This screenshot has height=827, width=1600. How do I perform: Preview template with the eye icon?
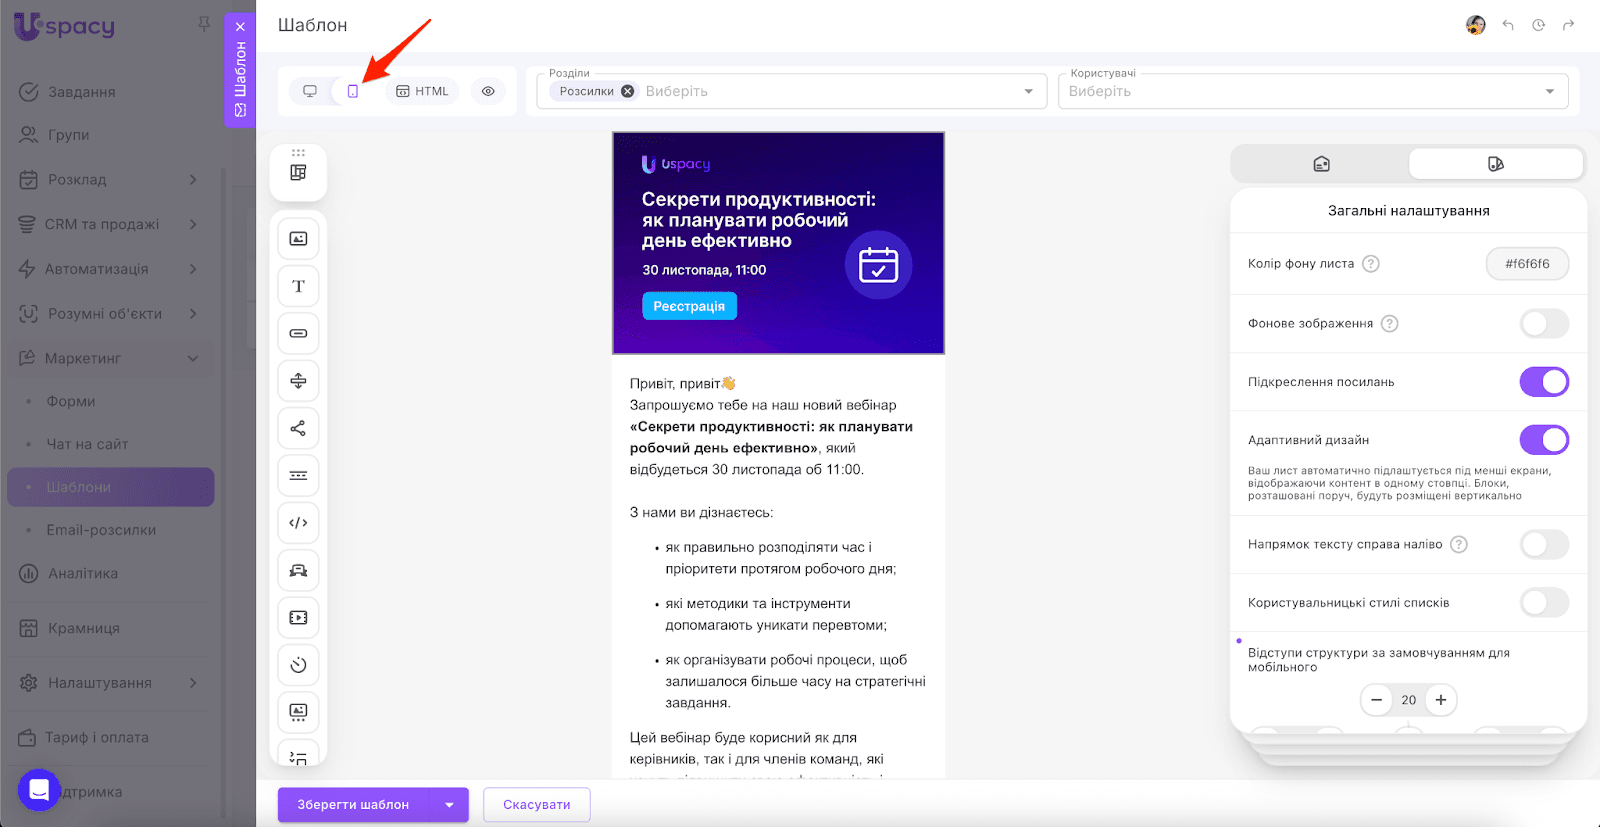(488, 91)
